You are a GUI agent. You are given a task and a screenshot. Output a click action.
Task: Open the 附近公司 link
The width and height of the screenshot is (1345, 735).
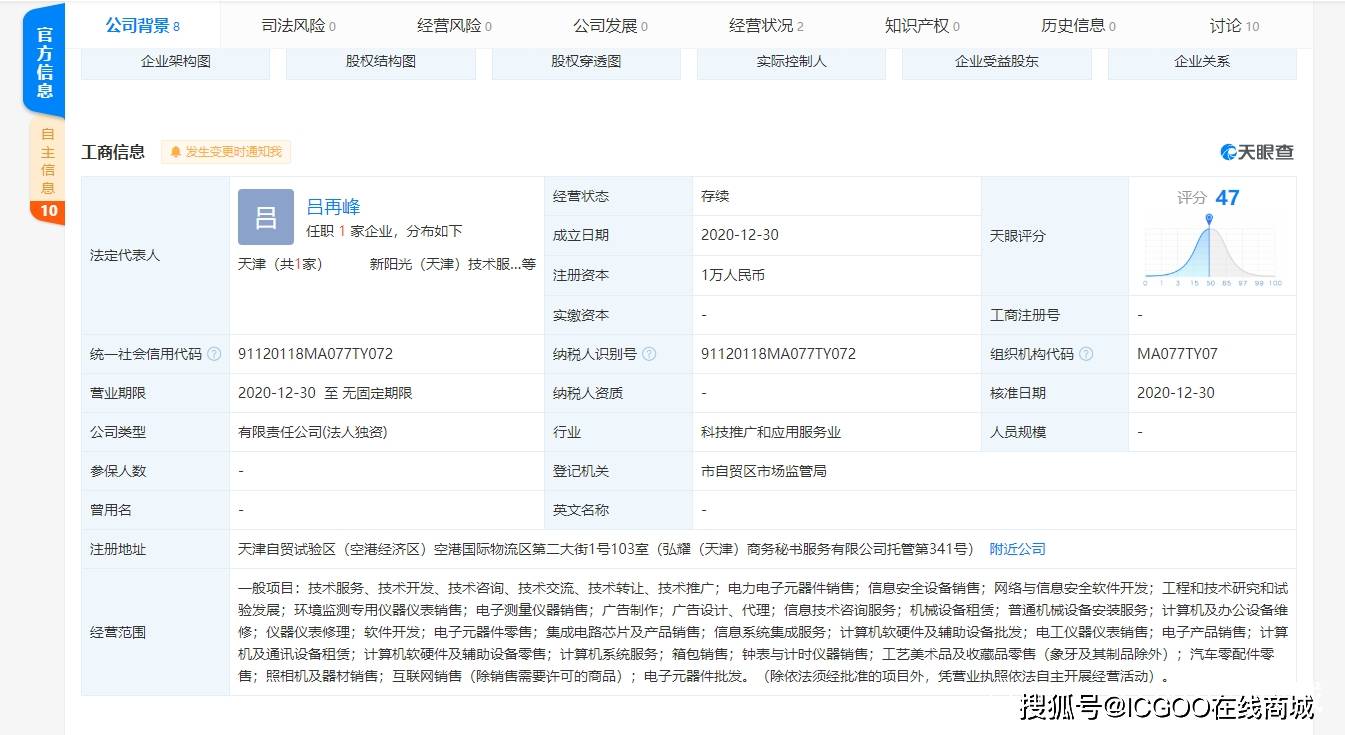pyautogui.click(x=1017, y=549)
